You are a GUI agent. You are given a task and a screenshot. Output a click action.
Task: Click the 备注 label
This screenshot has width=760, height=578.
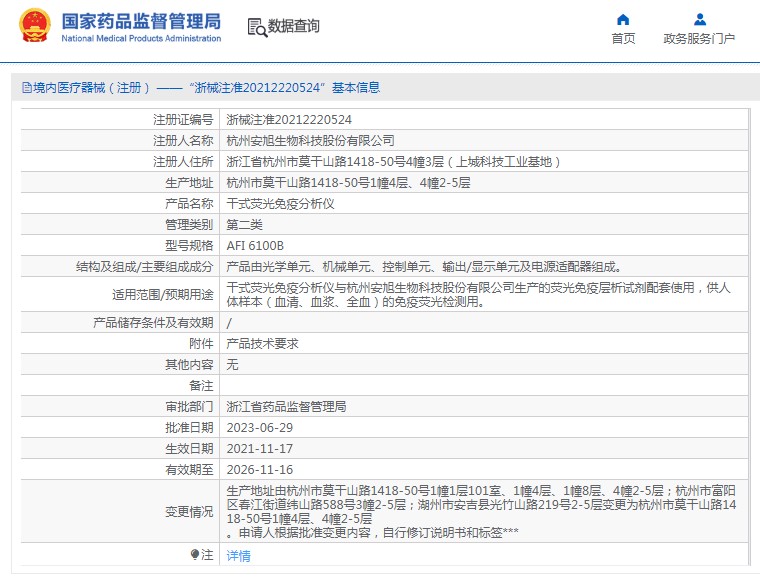(201, 386)
